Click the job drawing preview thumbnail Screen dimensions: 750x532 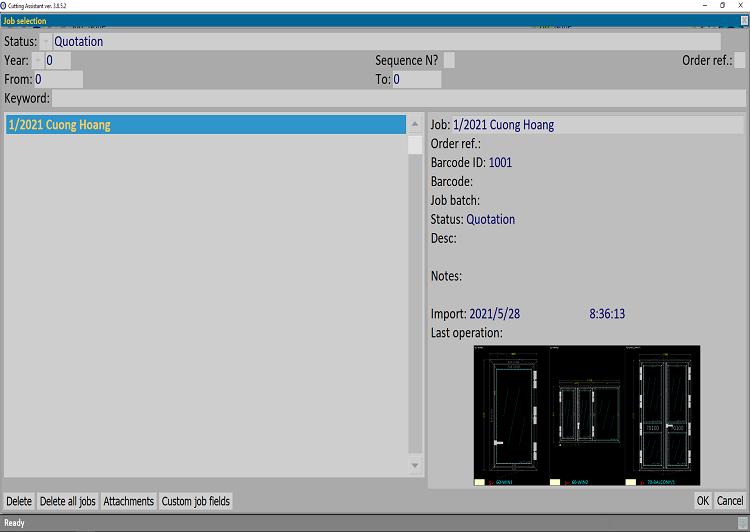(587, 415)
